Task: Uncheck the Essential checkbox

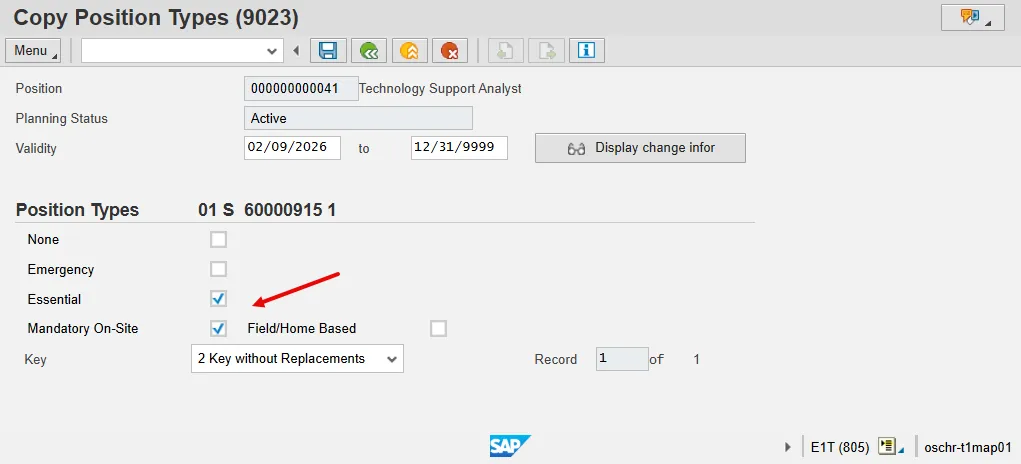Action: 218,299
